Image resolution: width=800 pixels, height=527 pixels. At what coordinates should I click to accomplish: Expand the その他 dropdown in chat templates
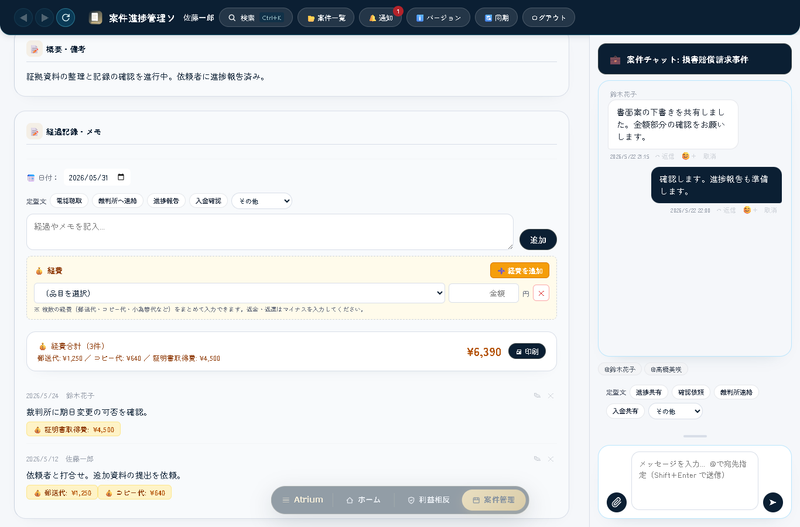tap(675, 411)
